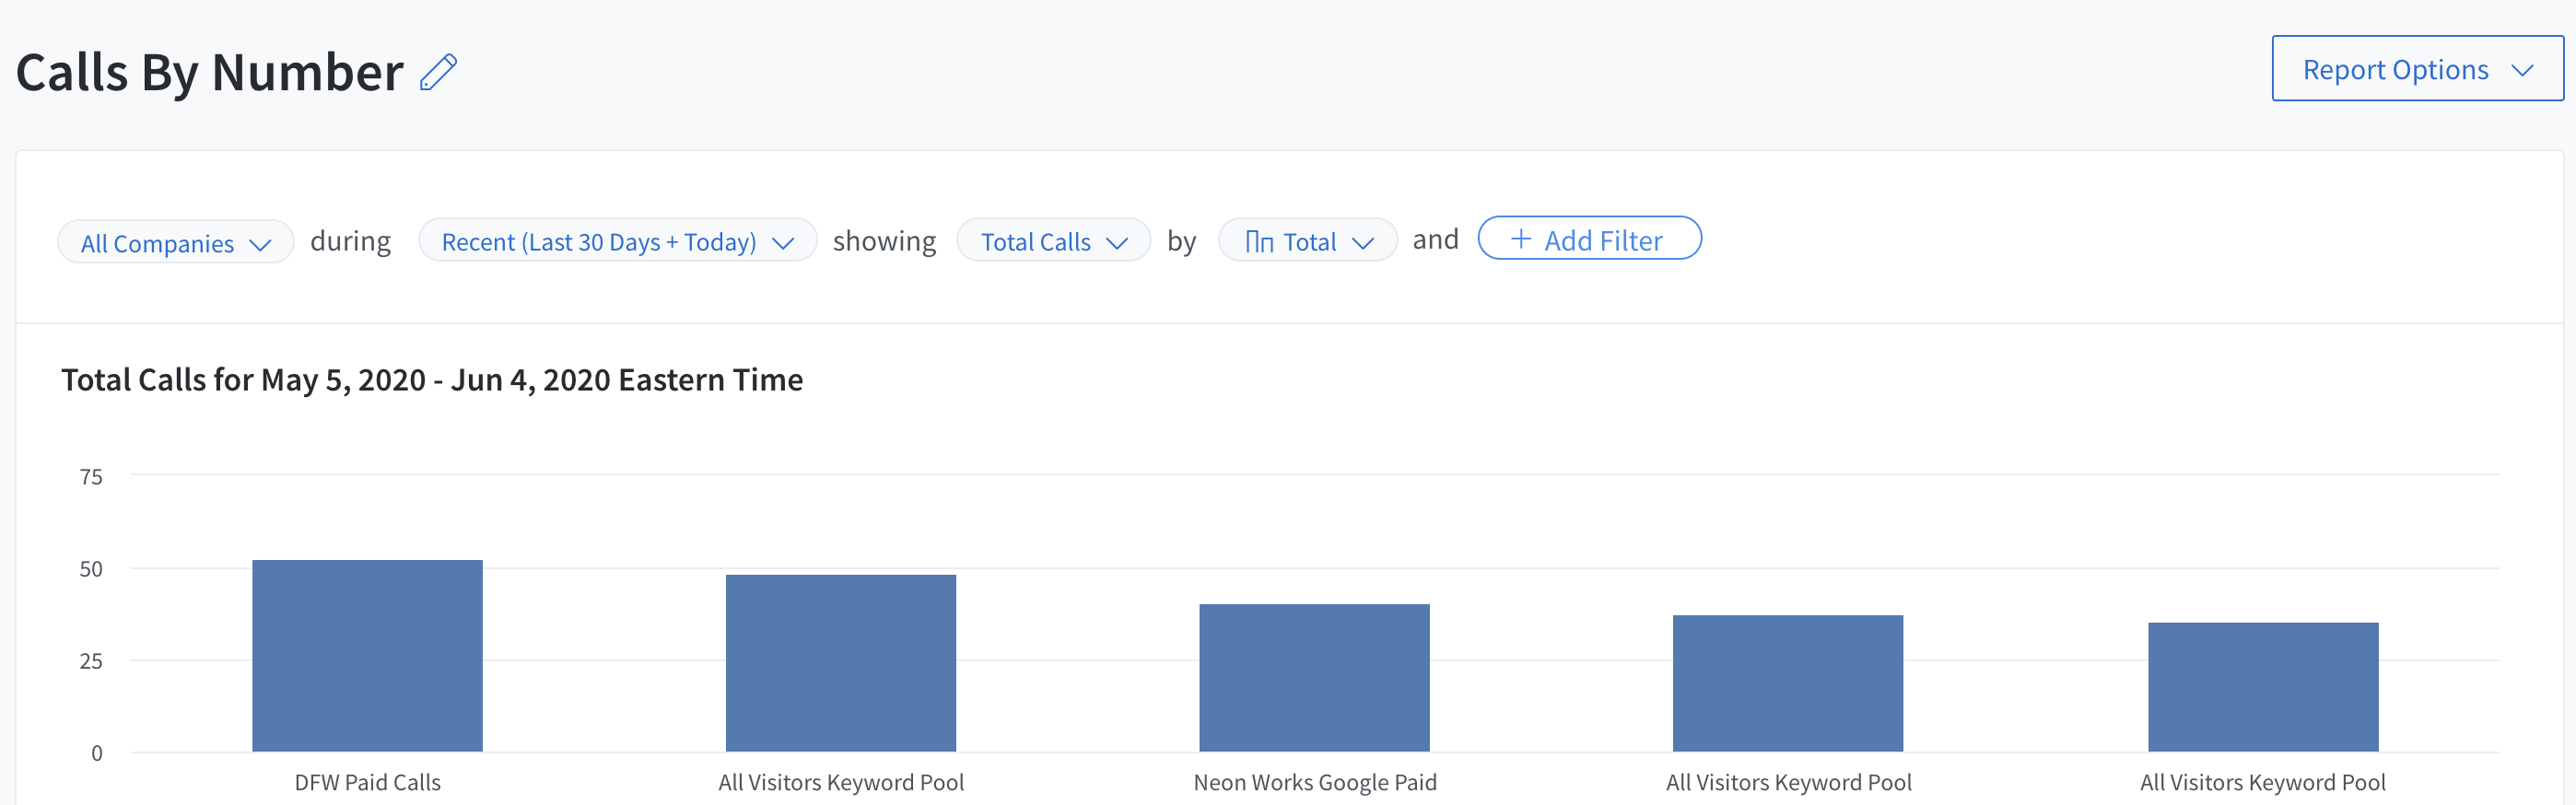Click the pencil edit icon beside Calls By Number

(438, 72)
